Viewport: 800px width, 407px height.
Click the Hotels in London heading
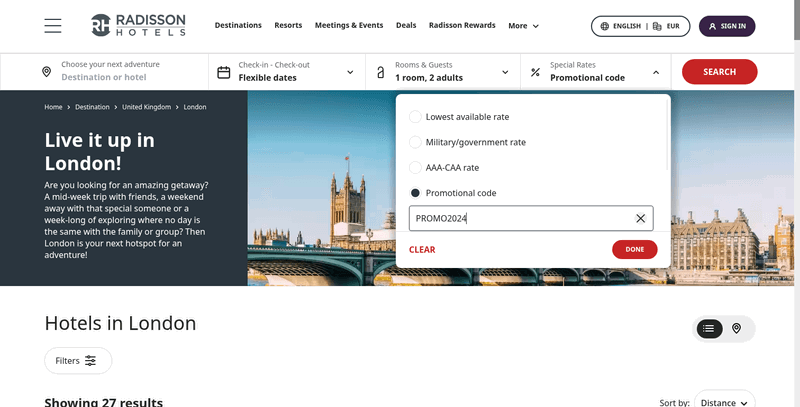(x=120, y=323)
